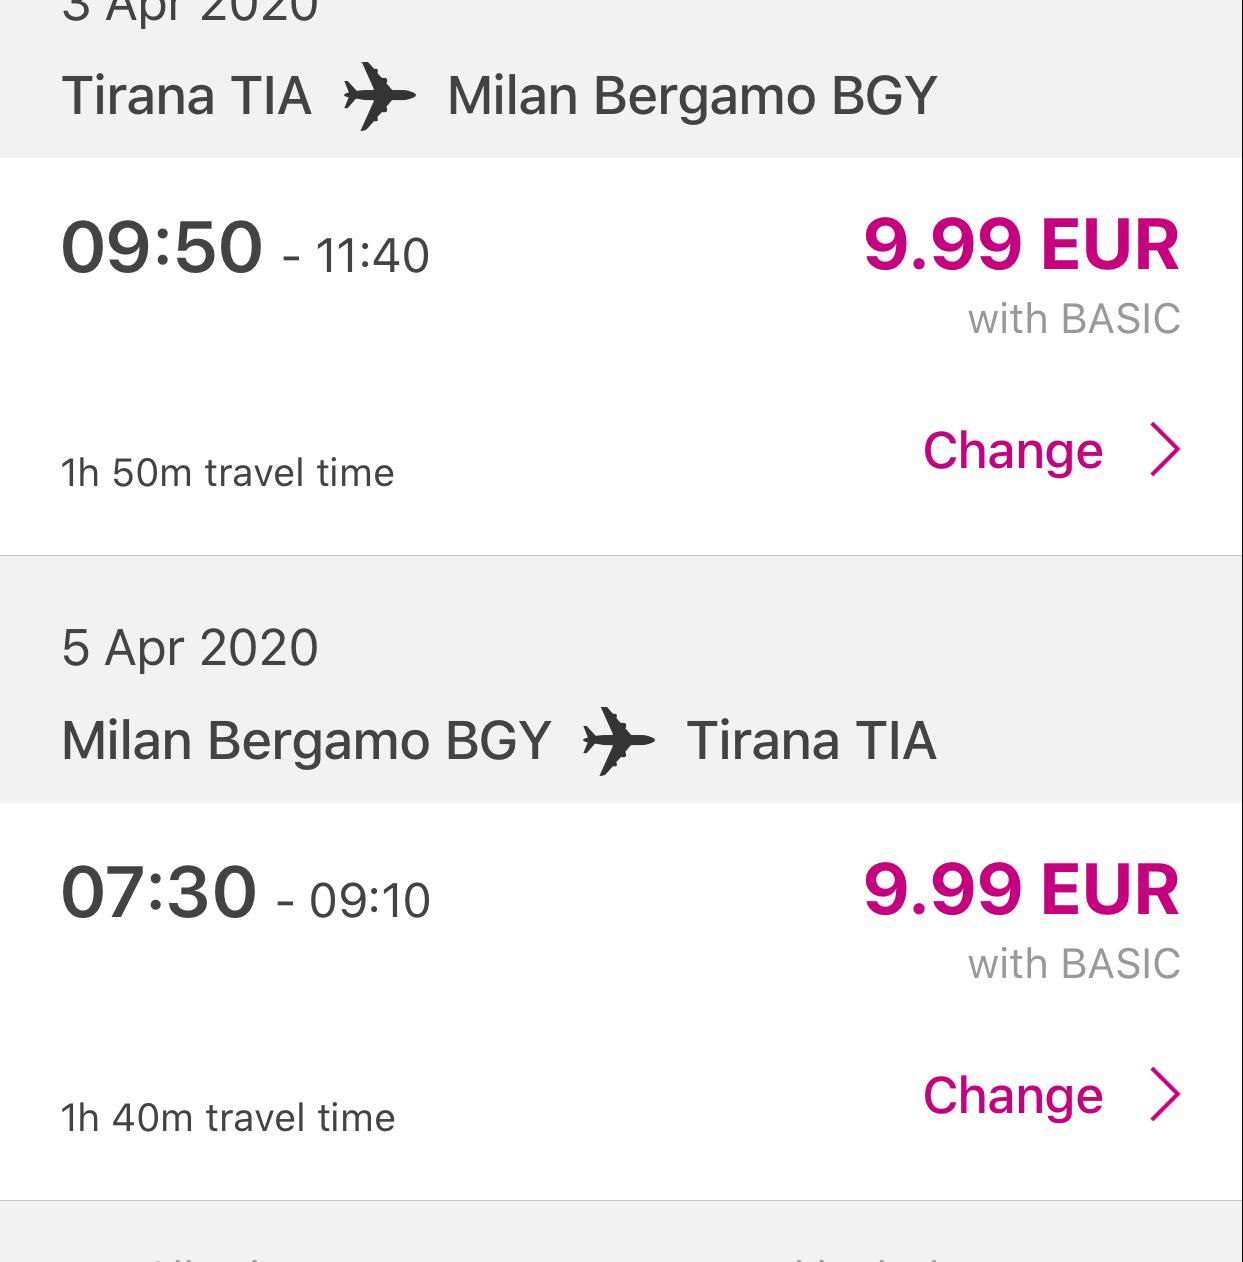
Task: Click '1h 50m travel time' text
Action: 228,472
